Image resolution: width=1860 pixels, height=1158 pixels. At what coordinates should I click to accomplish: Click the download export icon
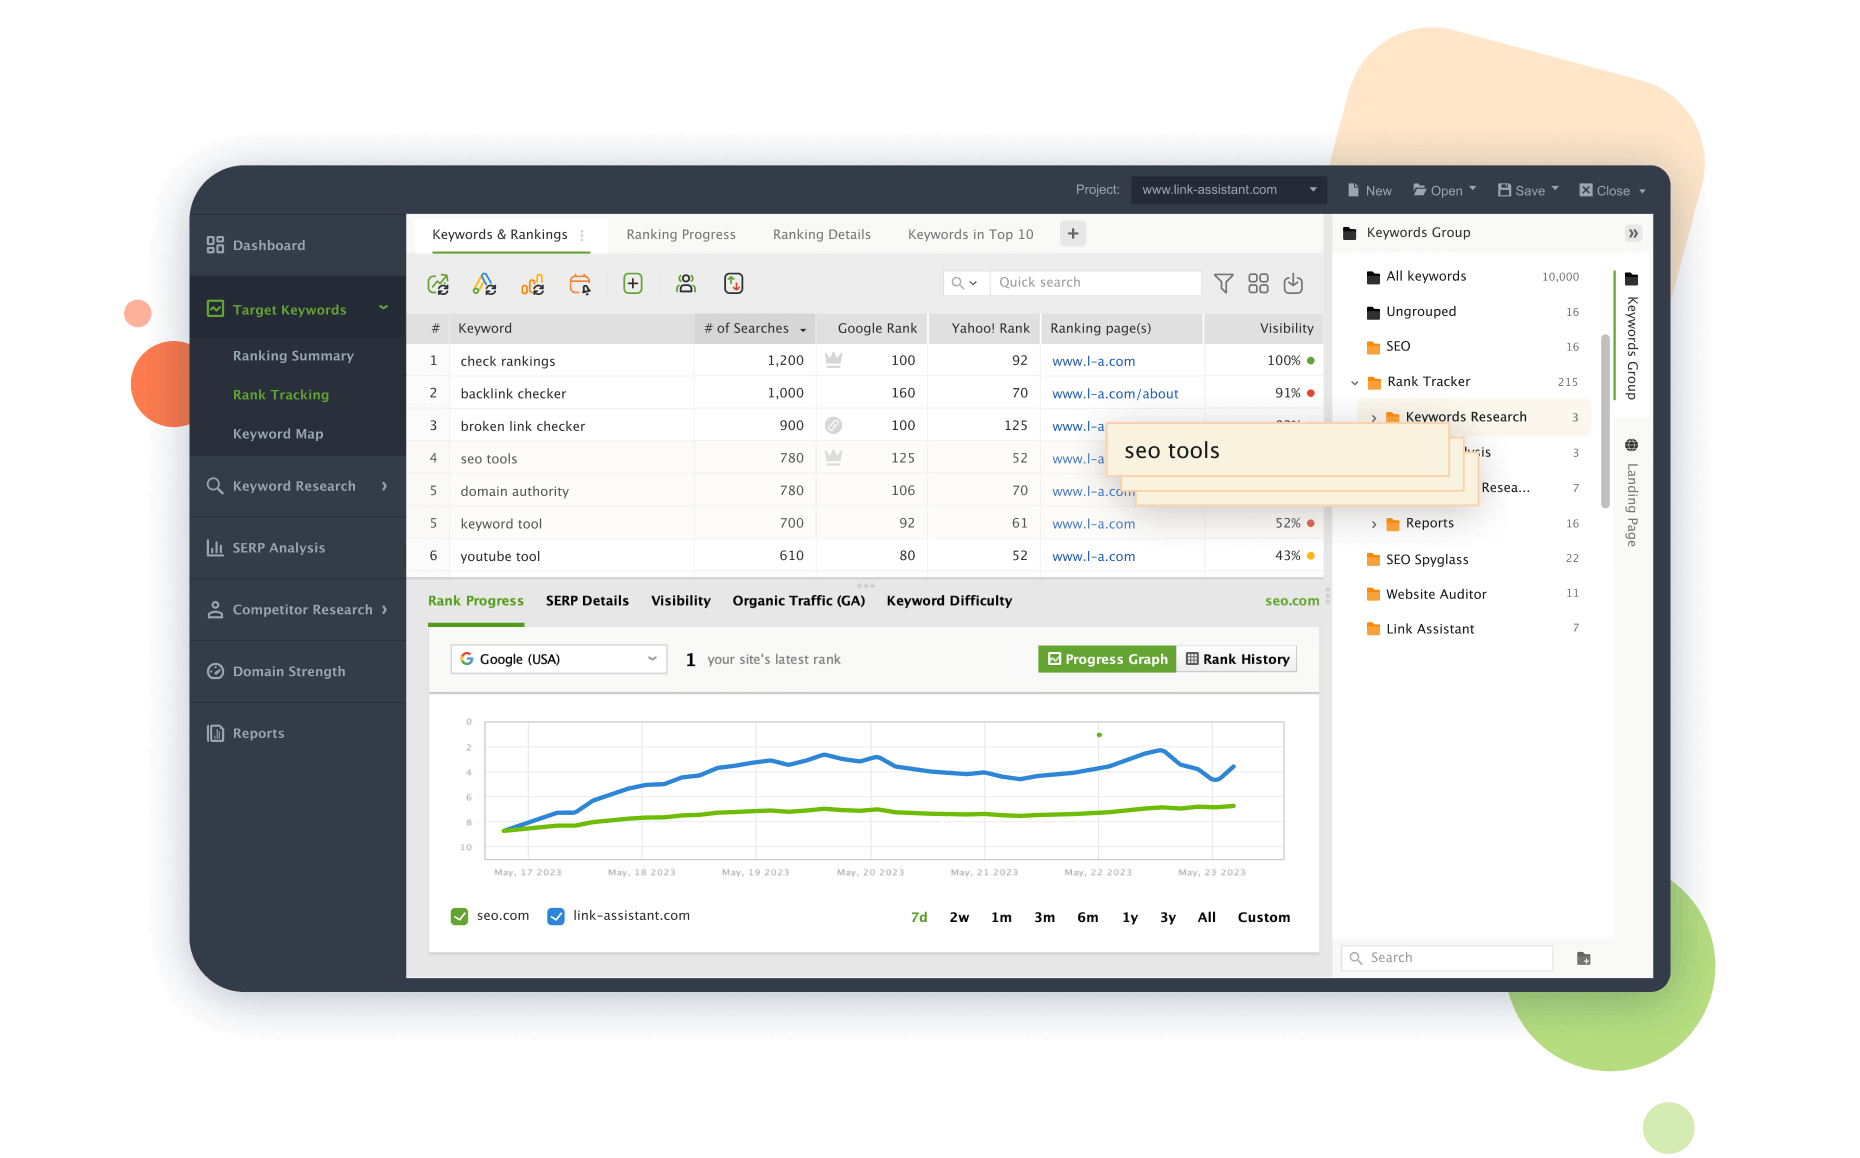coord(1293,283)
